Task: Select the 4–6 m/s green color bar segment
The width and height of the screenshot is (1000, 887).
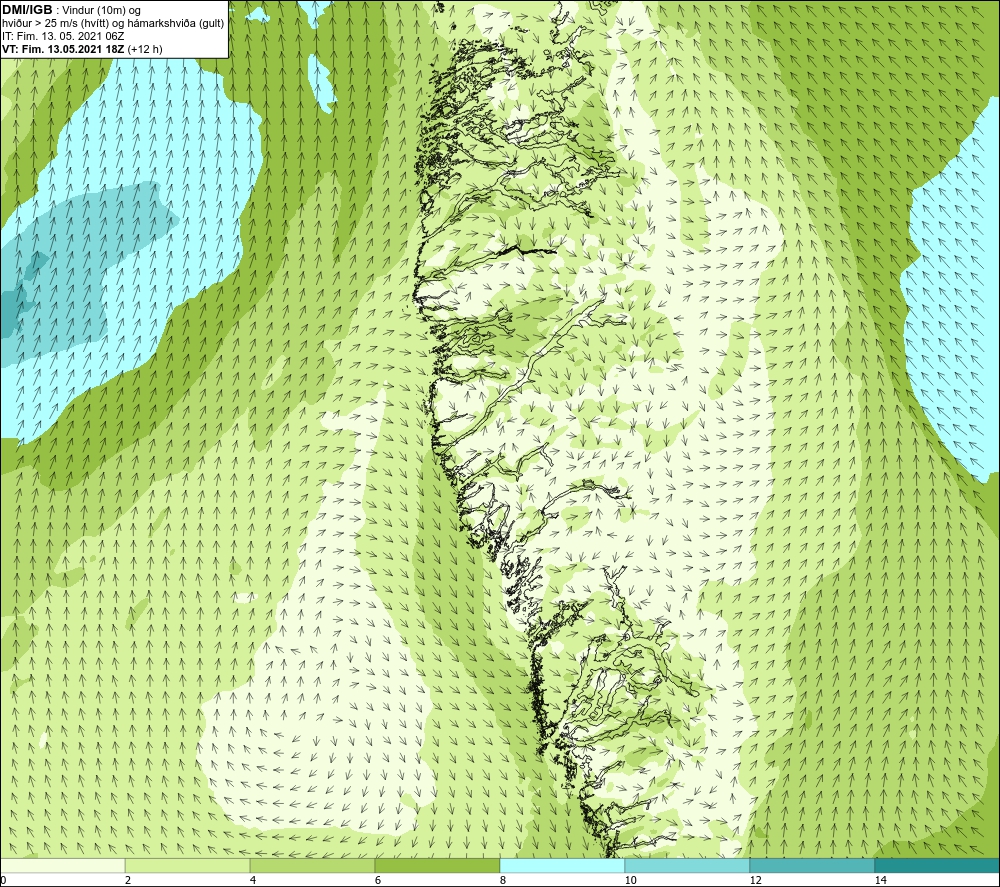Action: coord(312,865)
